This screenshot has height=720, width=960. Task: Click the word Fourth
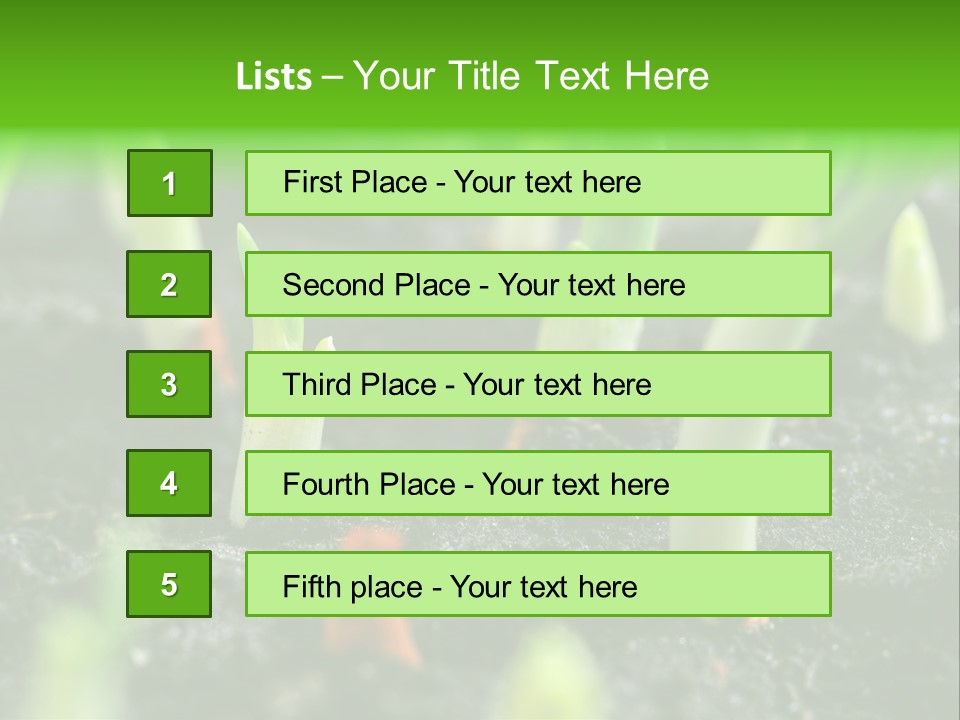point(325,484)
